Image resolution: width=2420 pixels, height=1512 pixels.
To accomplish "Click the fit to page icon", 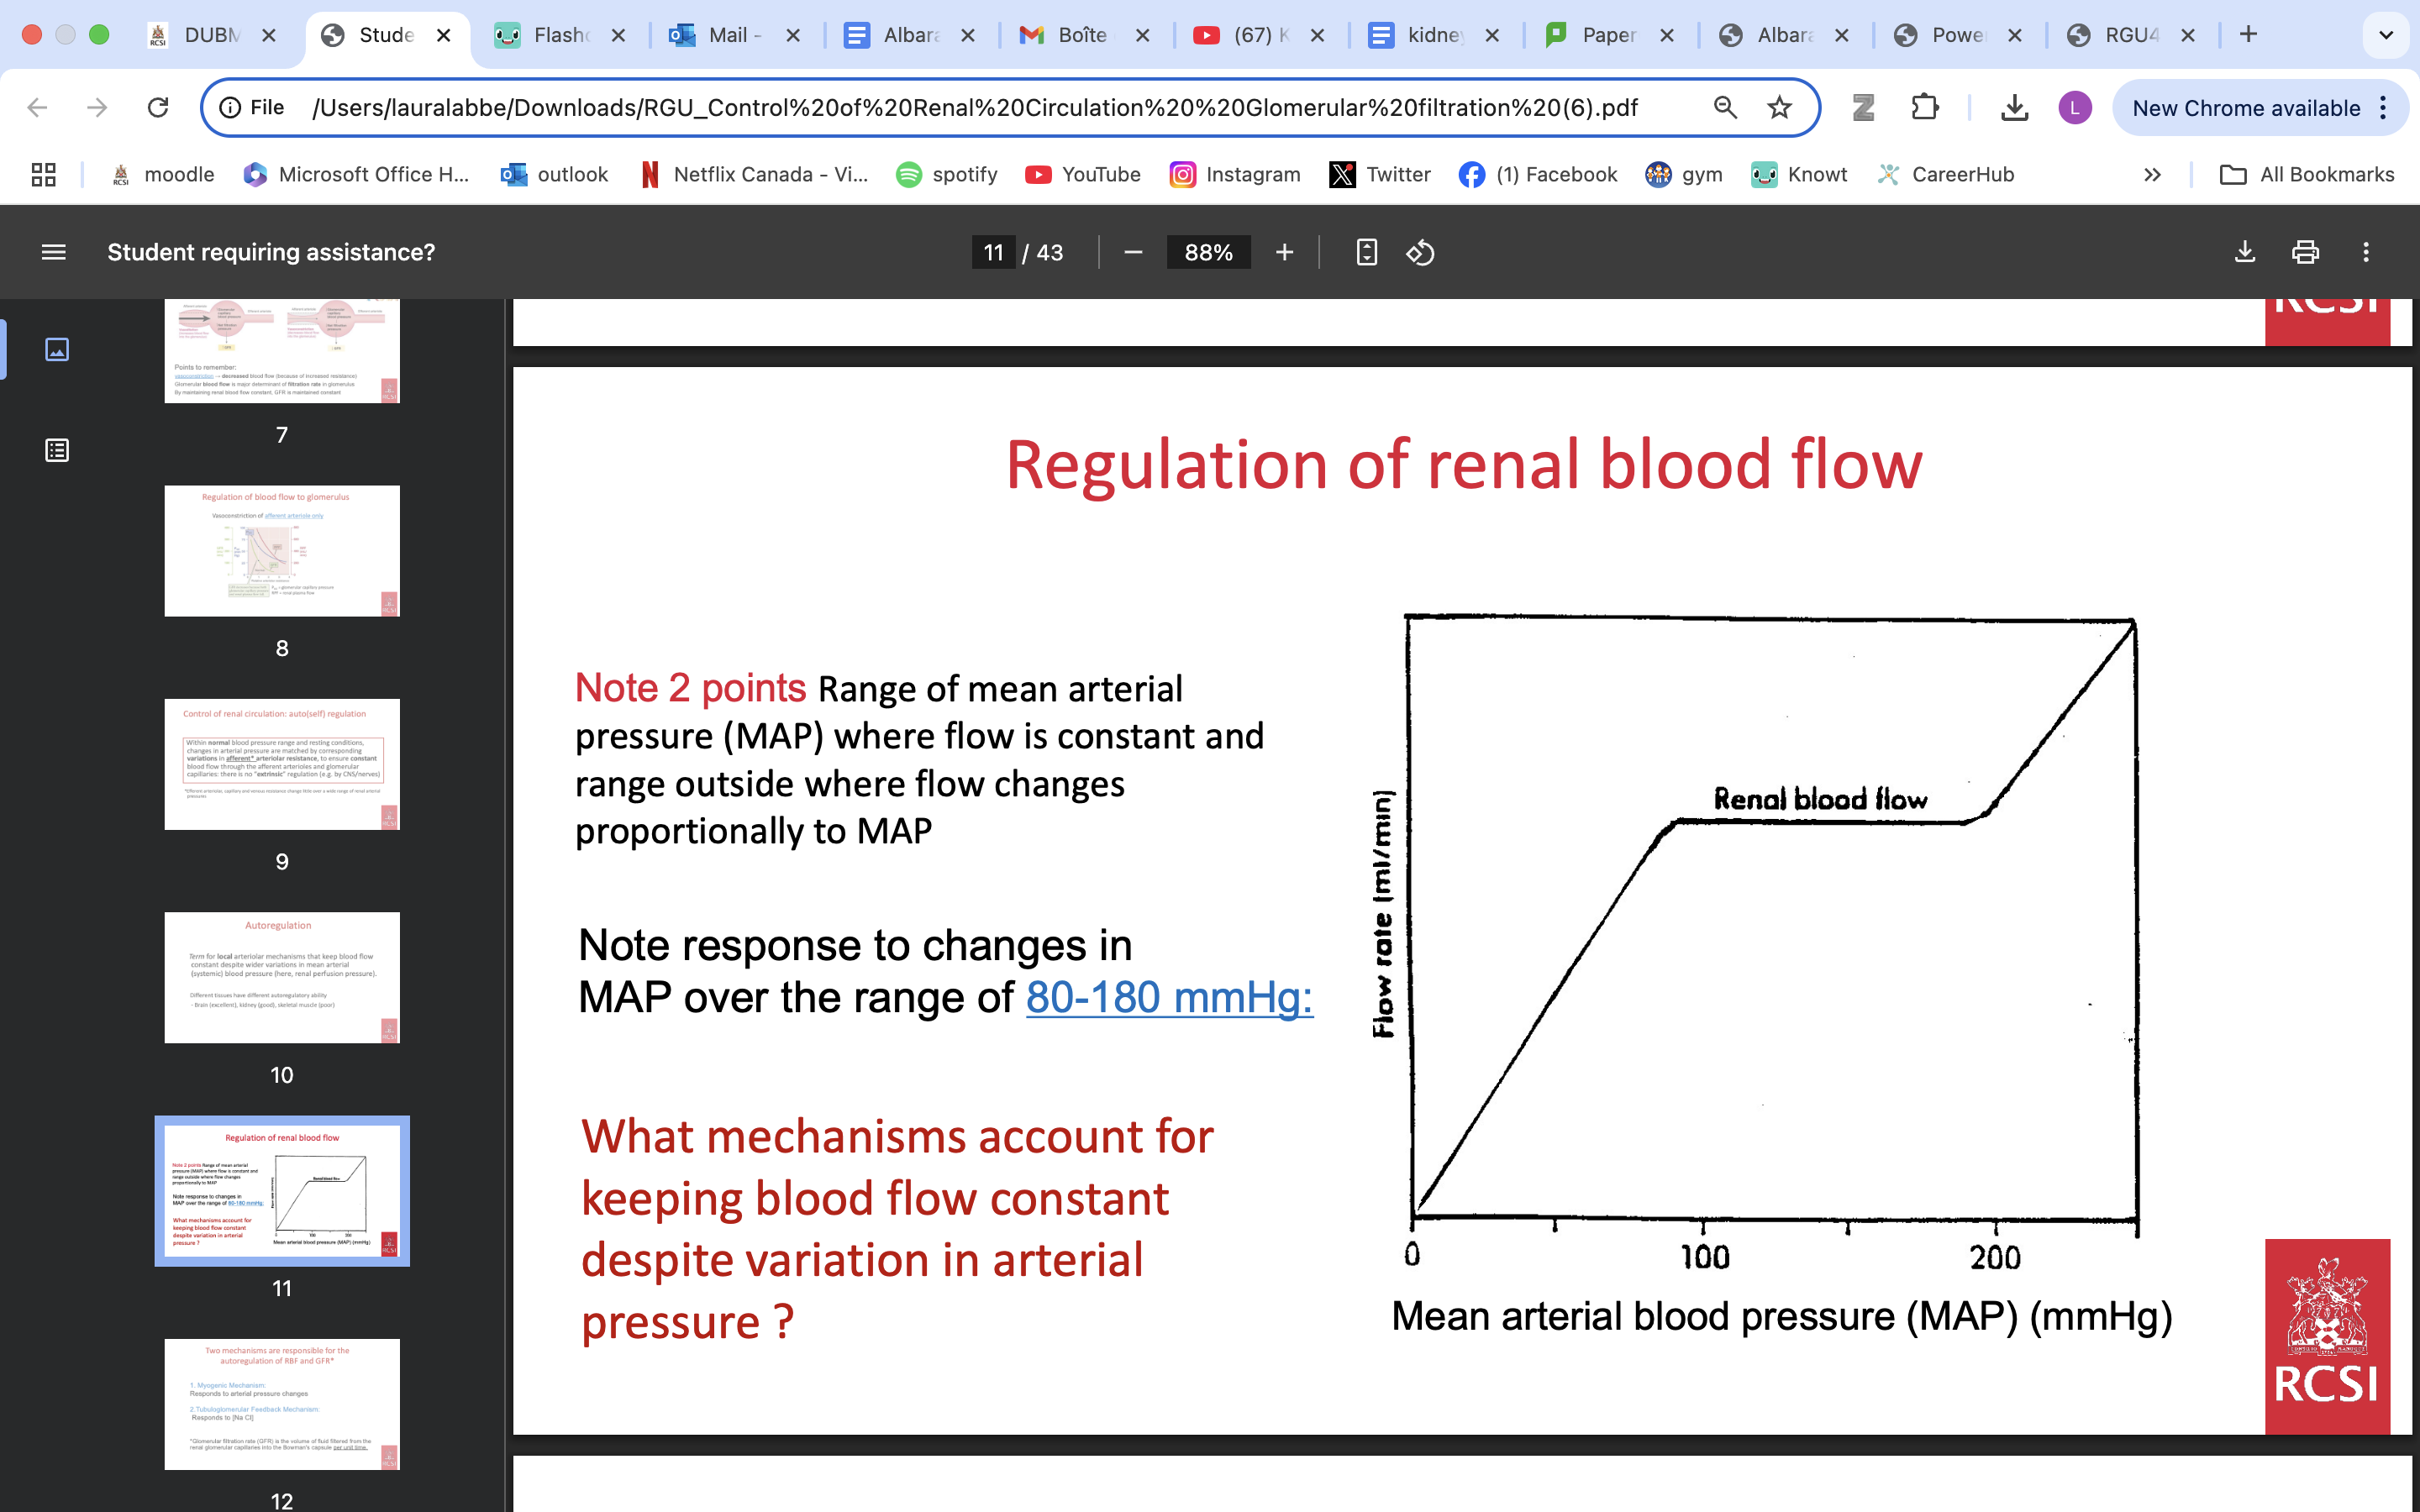I will click(x=1367, y=252).
